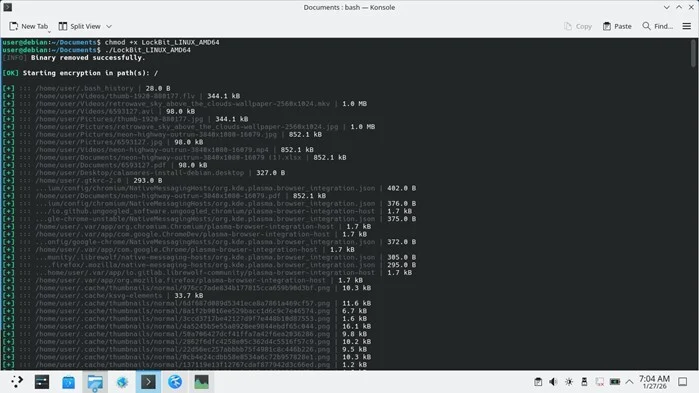Open a New Tab in Konsole
The height and width of the screenshot is (393, 699).
[x=29, y=26]
